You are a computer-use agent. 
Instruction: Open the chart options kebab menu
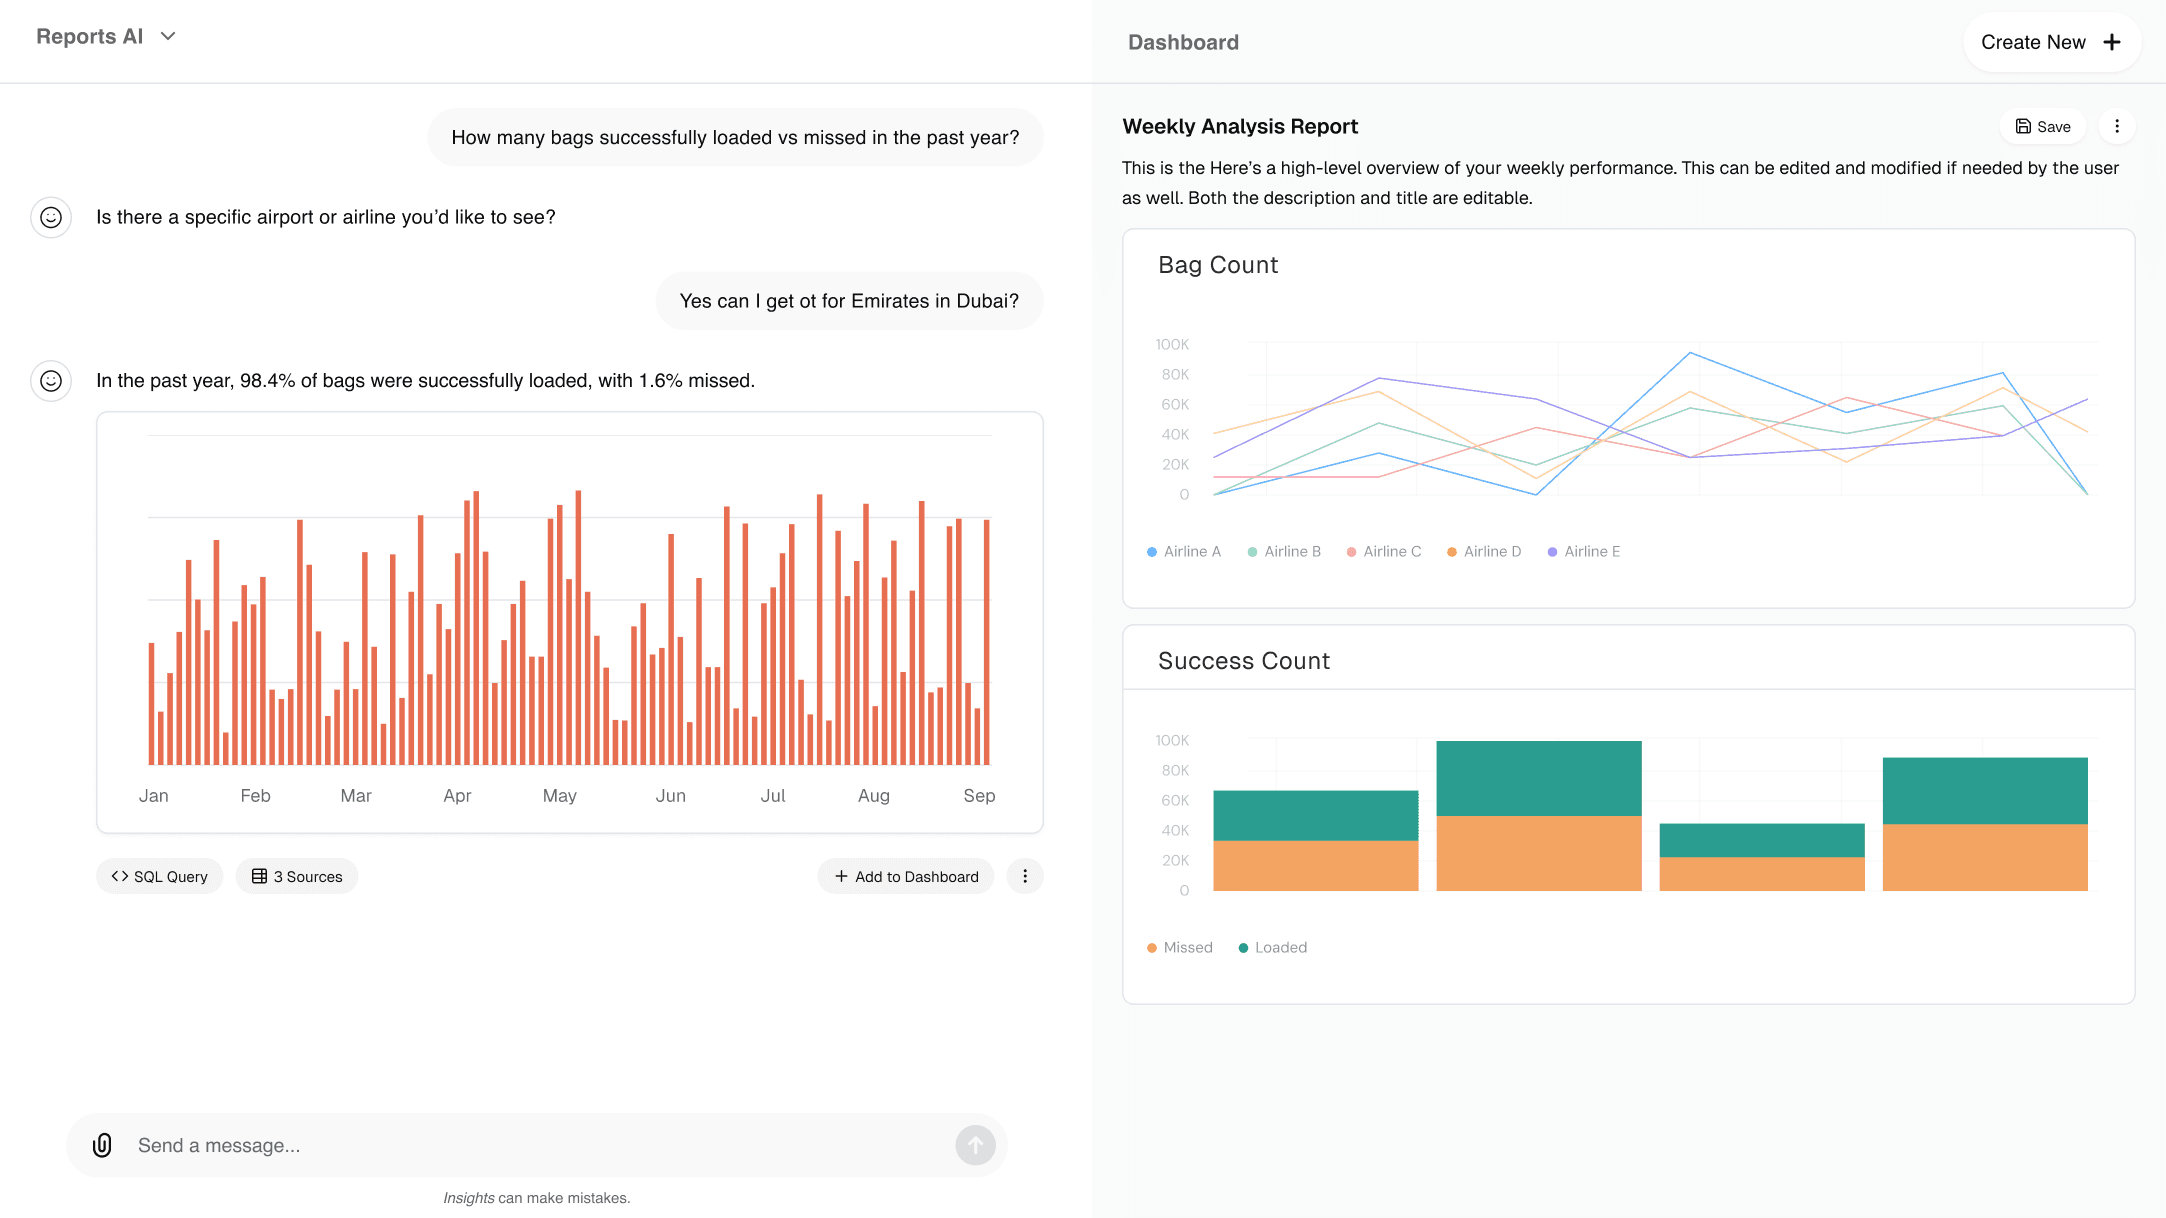tap(1025, 876)
